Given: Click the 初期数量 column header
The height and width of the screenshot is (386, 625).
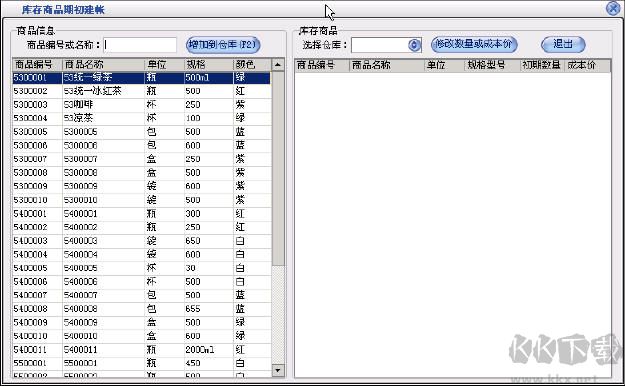Looking at the screenshot, I should (542, 65).
